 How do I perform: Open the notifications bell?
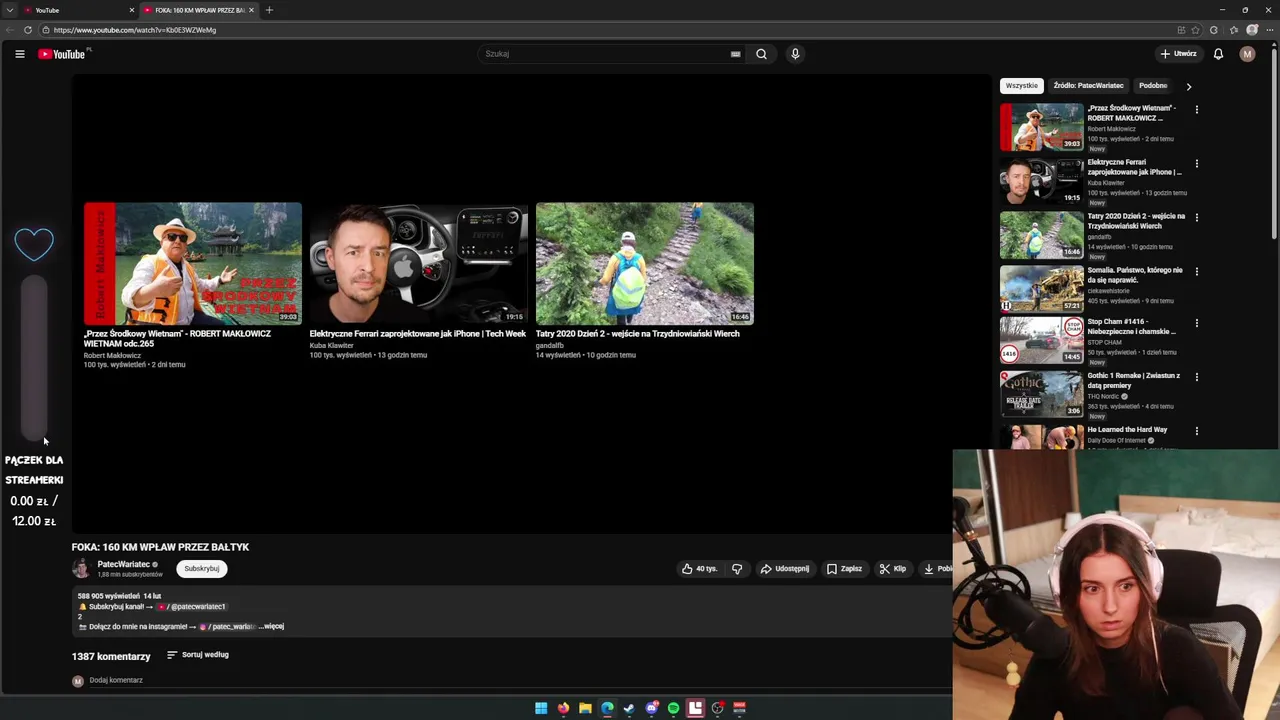[x=1218, y=54]
